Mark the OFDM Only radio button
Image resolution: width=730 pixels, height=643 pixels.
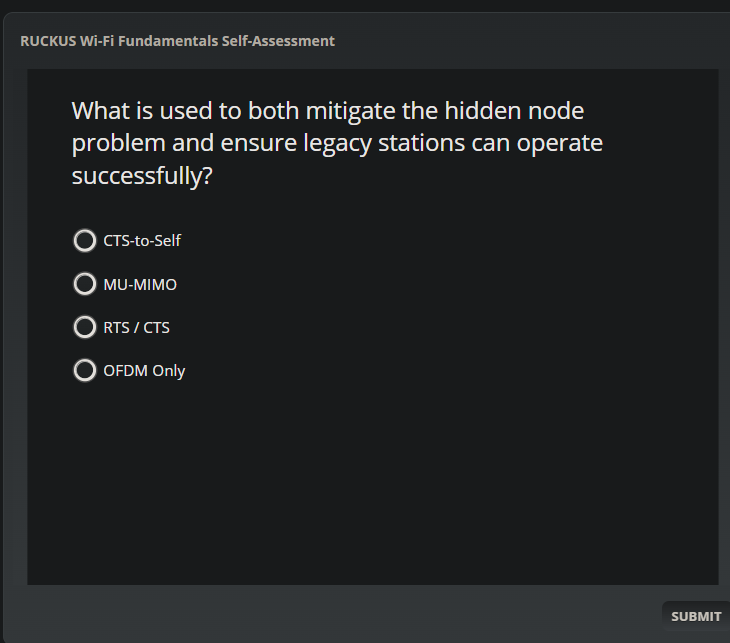point(85,370)
